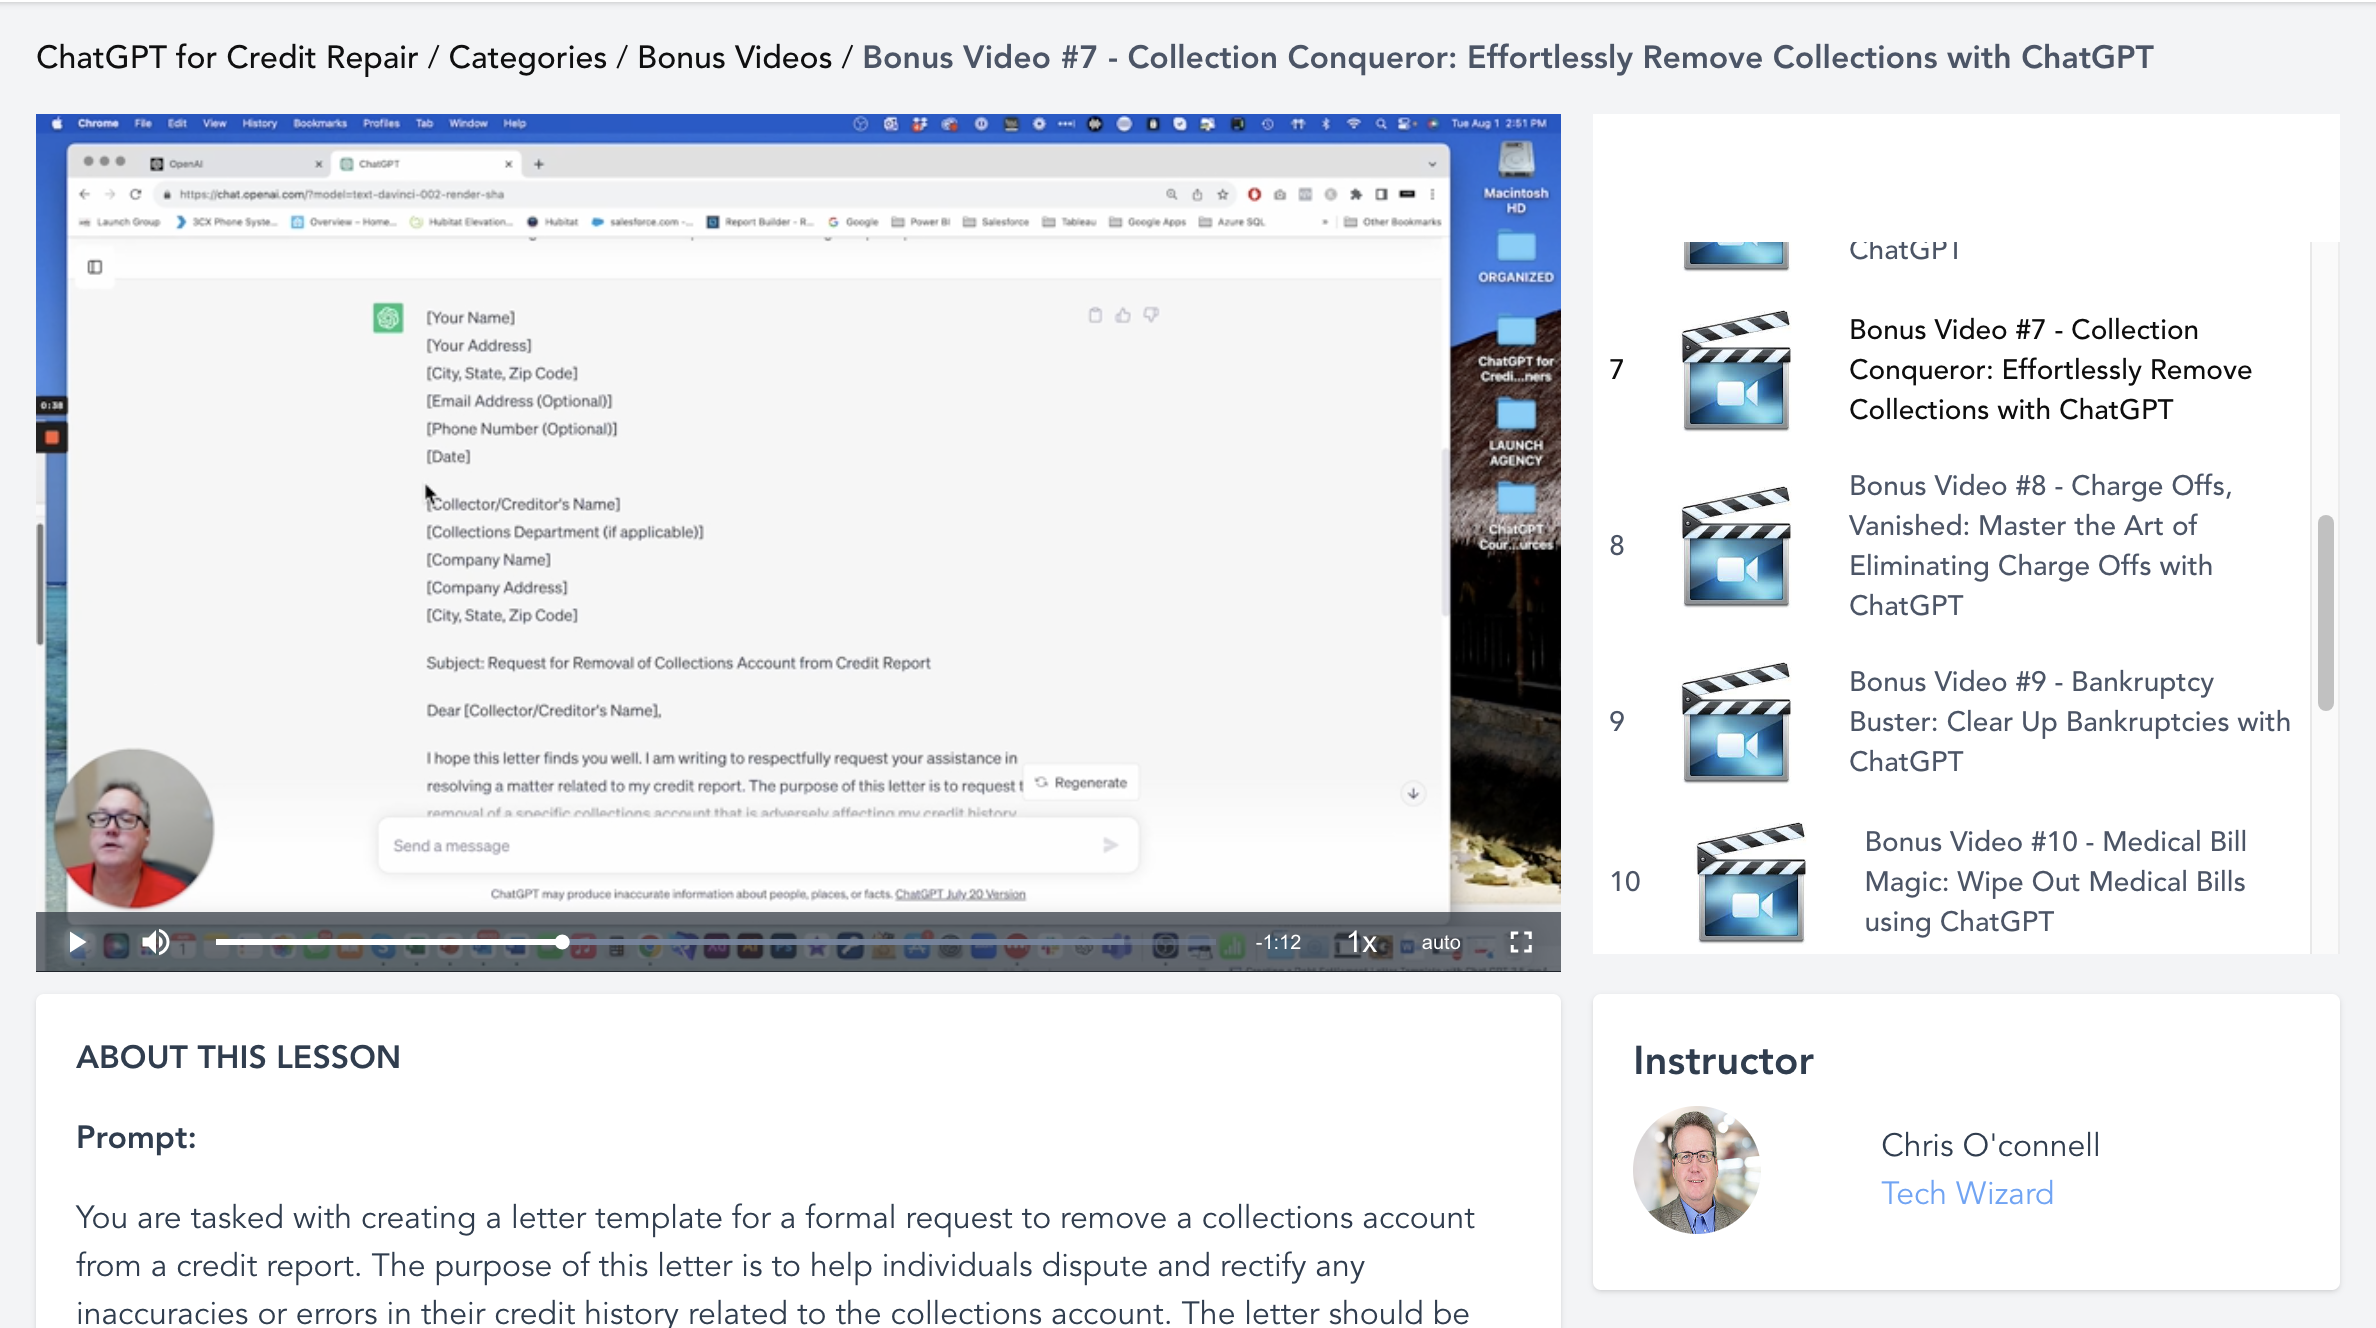This screenshot has width=2376, height=1328.
Task: Click thumbs down icon on ChatGPT response
Action: pyautogui.click(x=1151, y=315)
